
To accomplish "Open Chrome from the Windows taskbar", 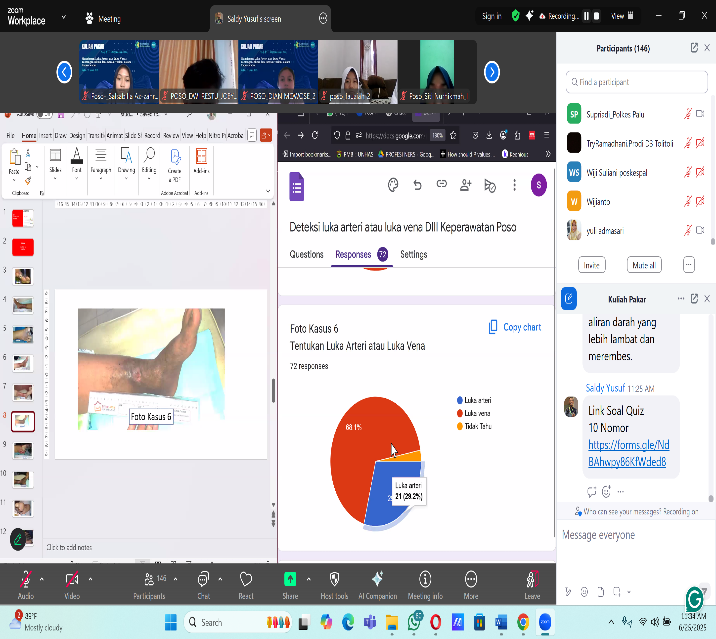I will (523, 622).
